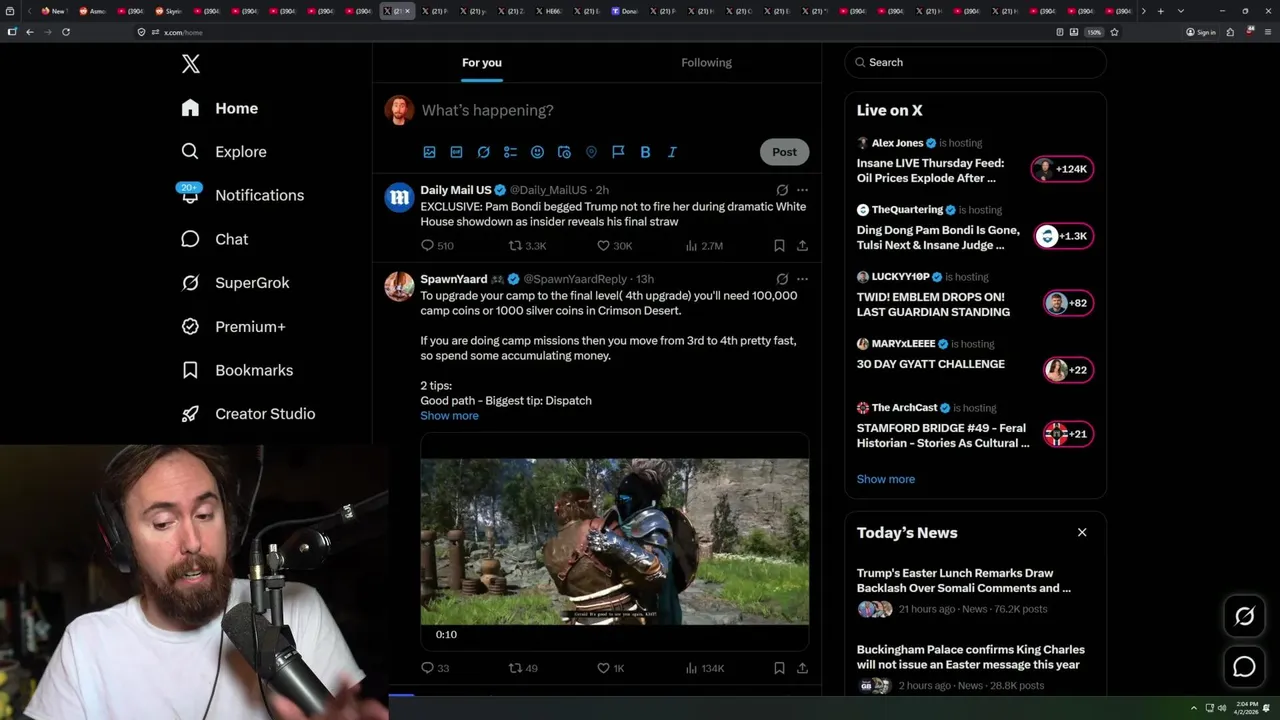Click the Post button
1280x720 pixels.
click(784, 152)
